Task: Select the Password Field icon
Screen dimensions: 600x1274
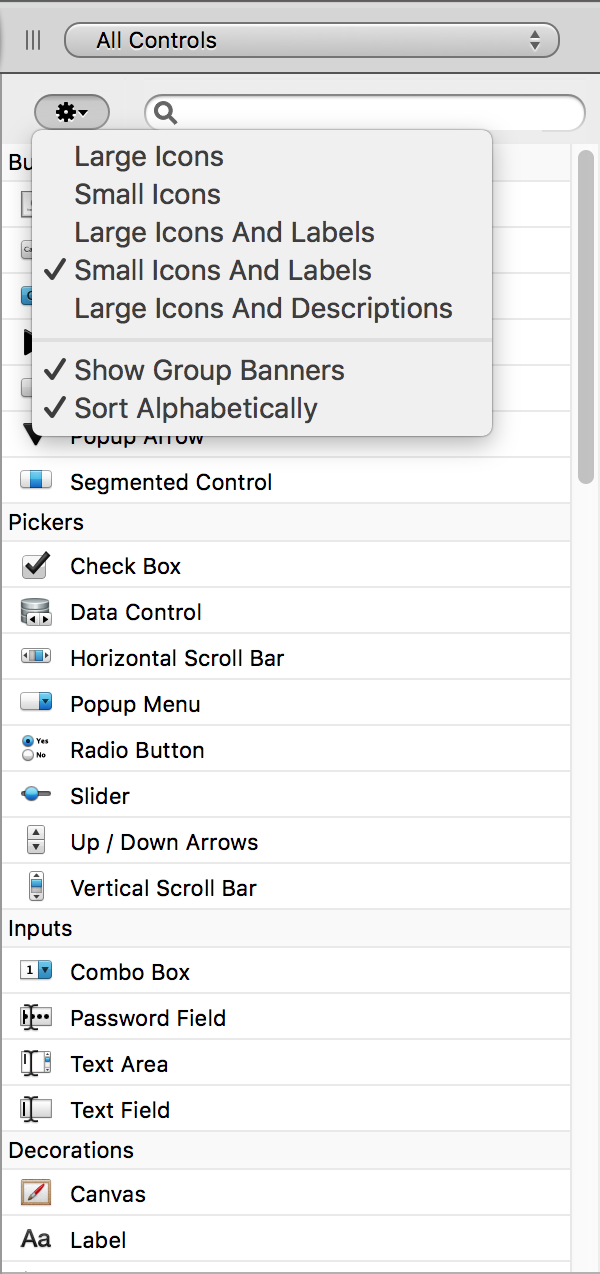Action: [x=36, y=1017]
